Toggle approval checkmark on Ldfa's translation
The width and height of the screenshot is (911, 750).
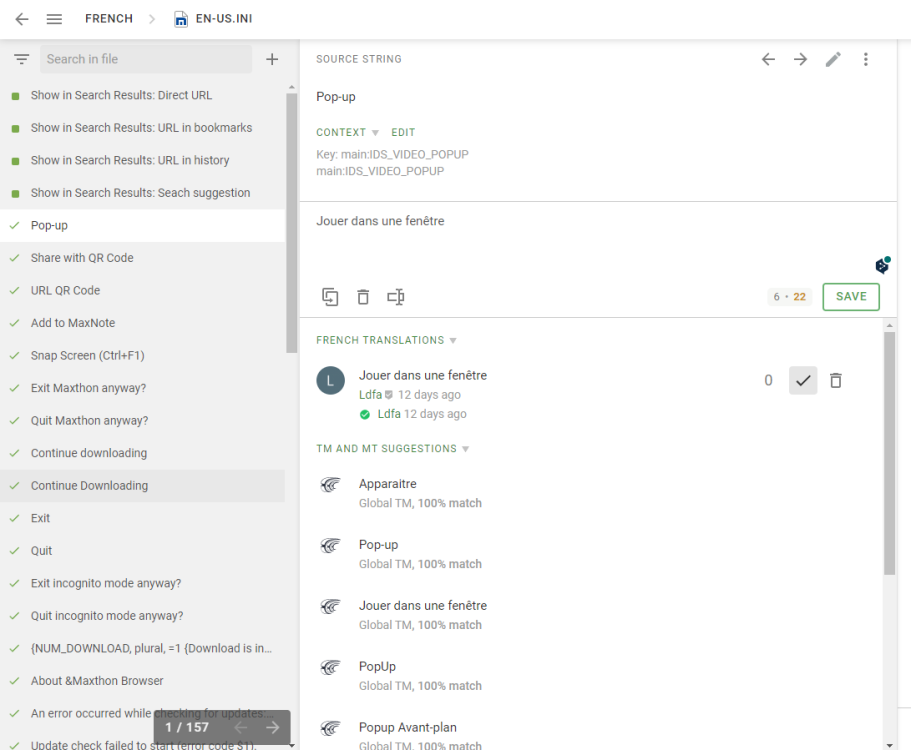click(803, 380)
